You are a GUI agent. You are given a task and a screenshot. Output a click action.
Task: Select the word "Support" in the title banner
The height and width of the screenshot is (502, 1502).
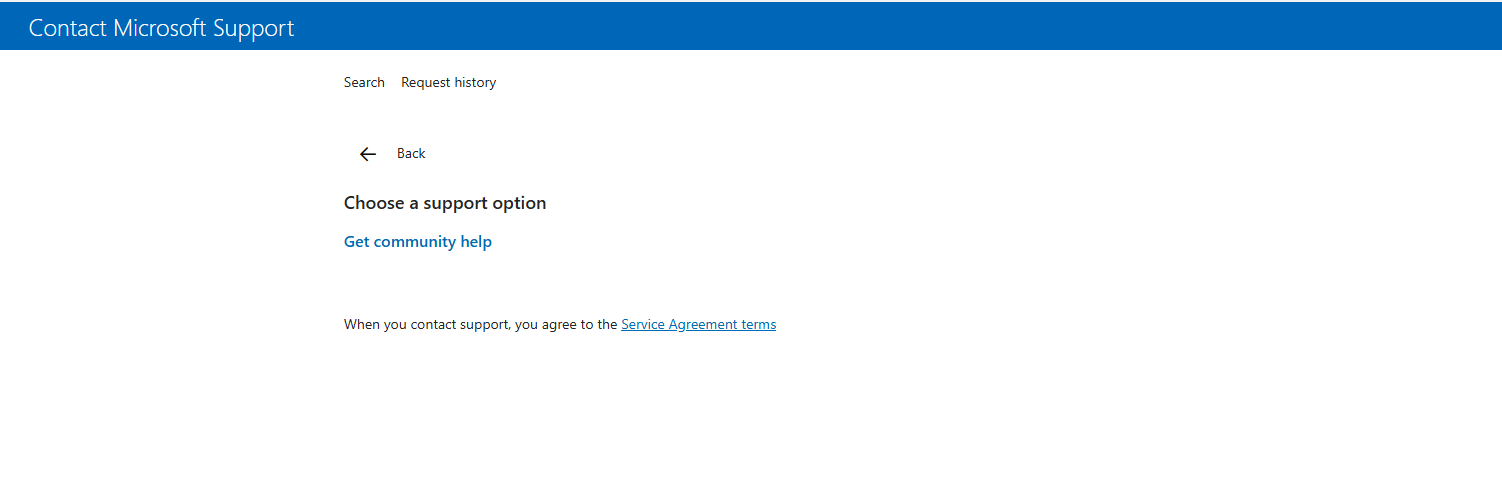click(x=254, y=28)
